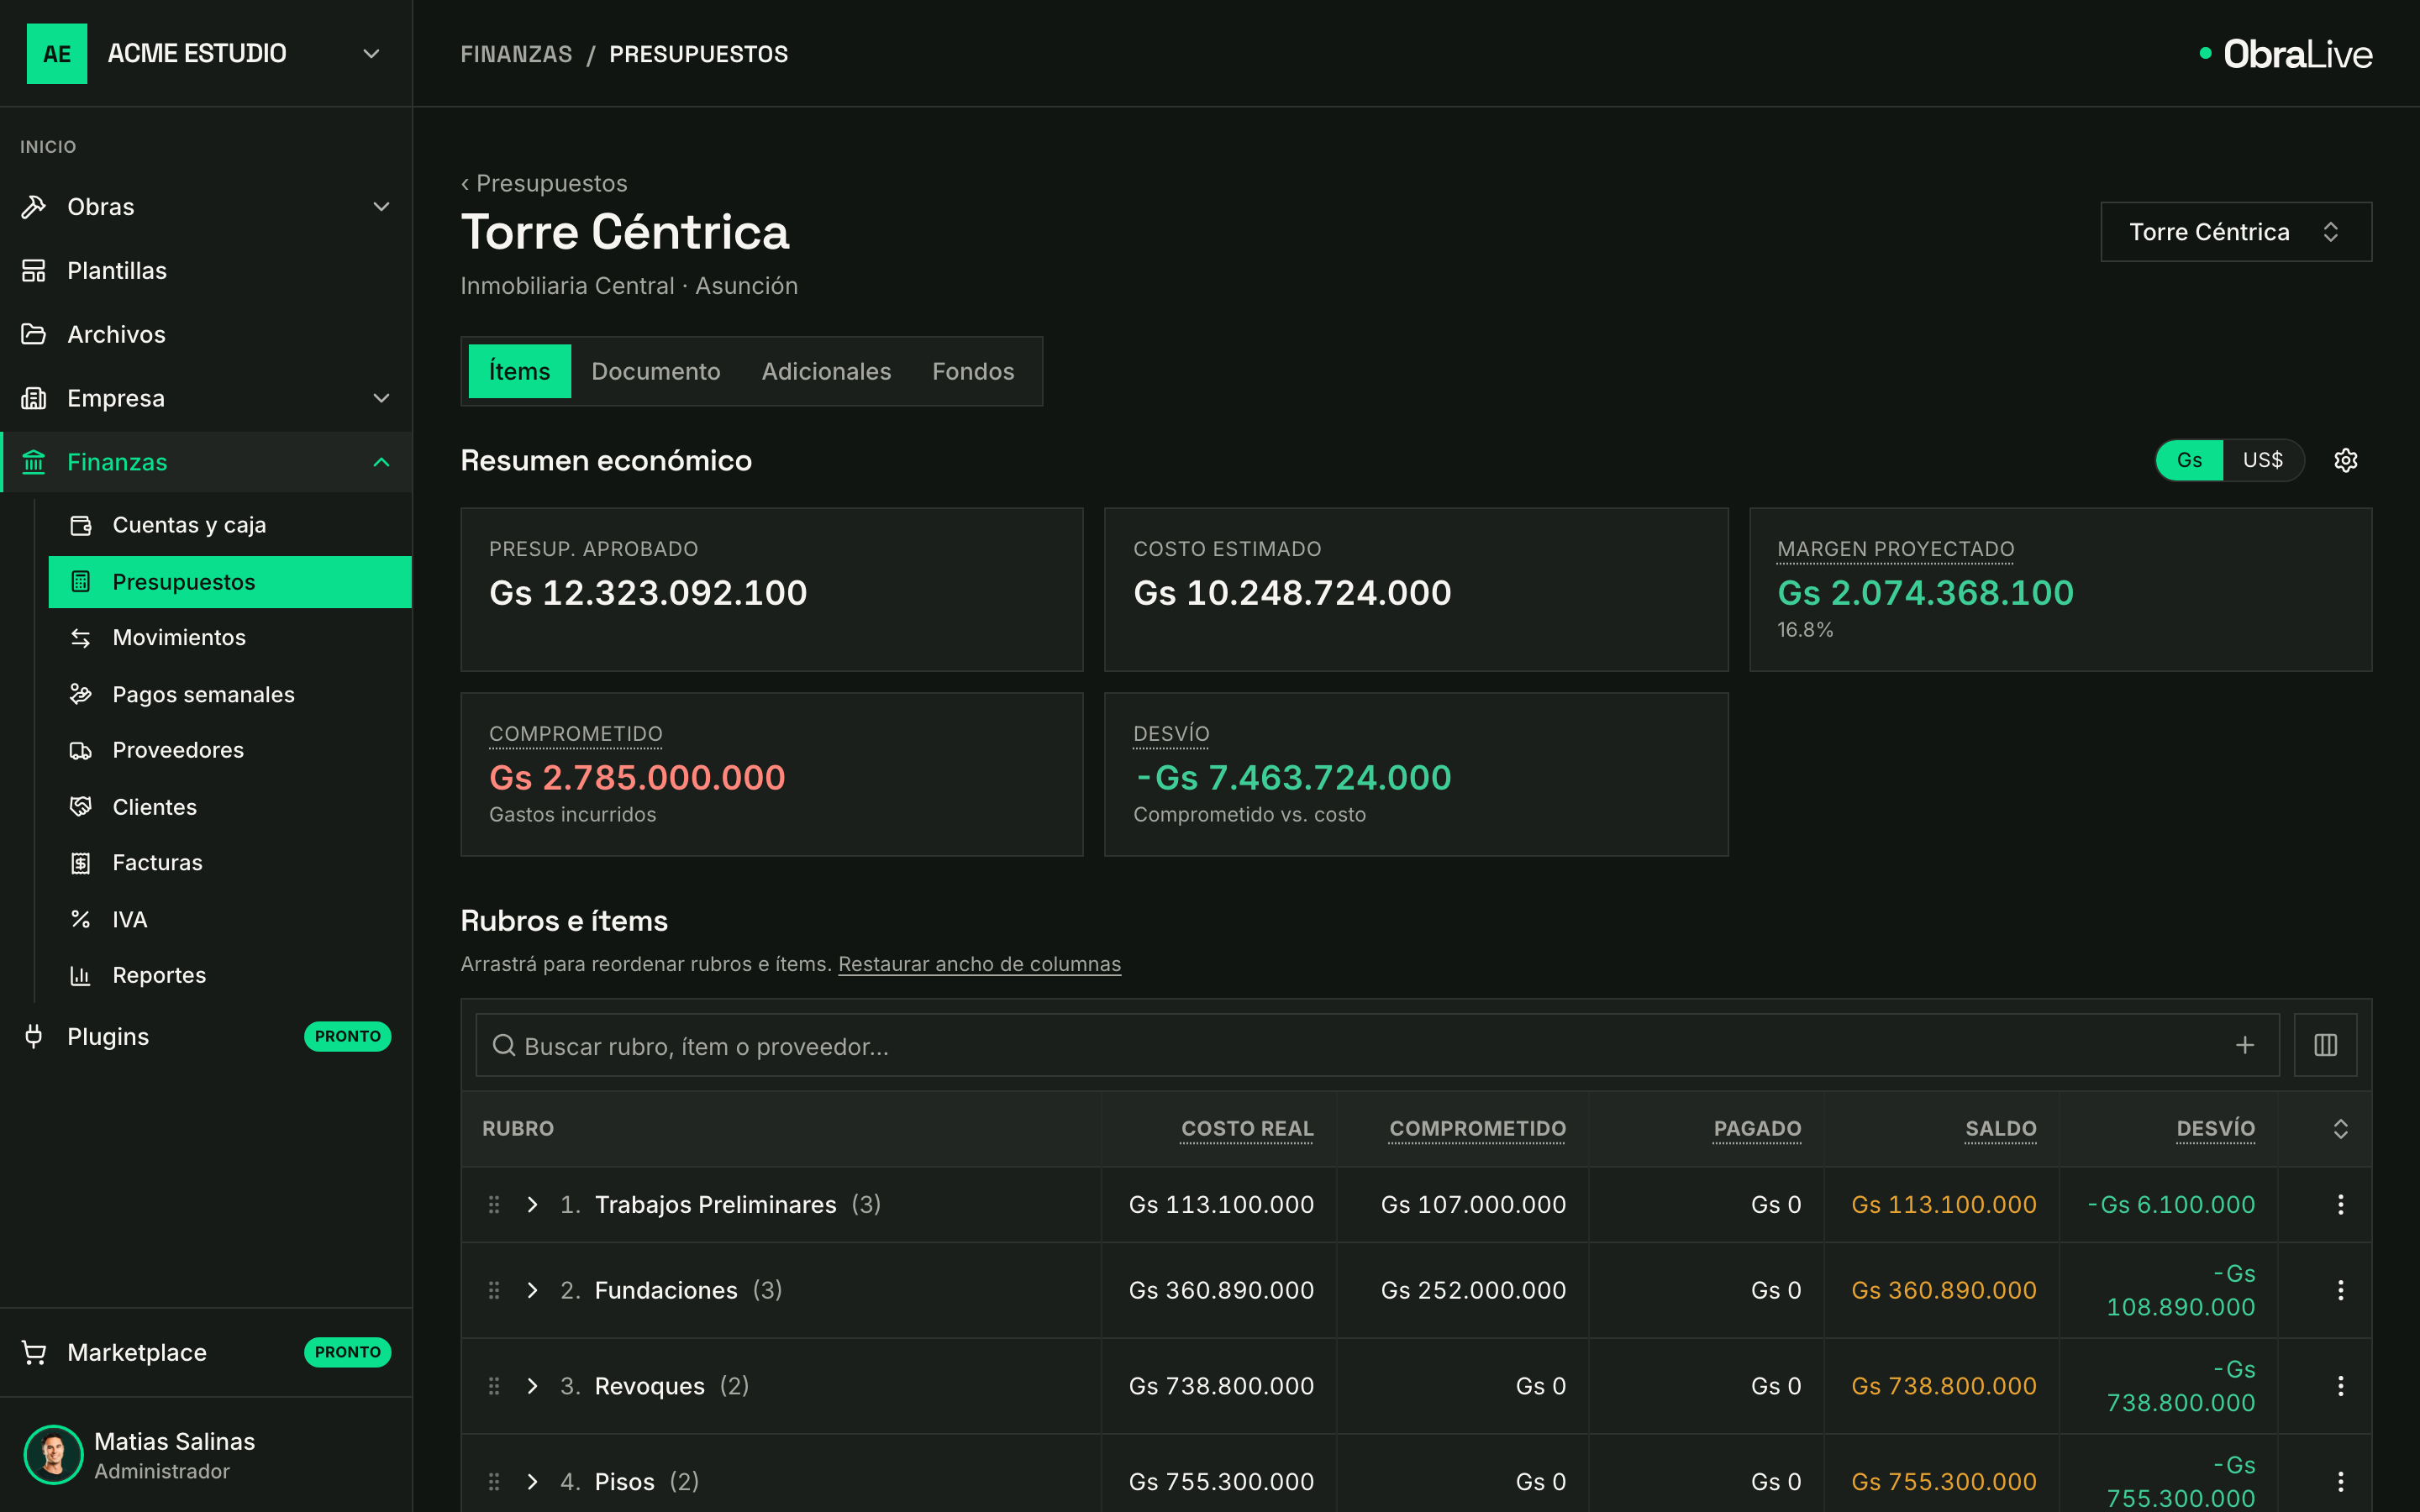
Task: Click the plus icon in search bar
Action: coord(2245,1045)
